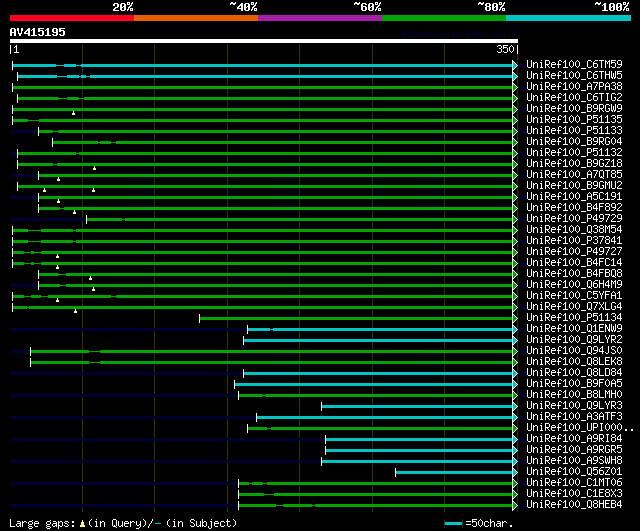Select the UniRef100_A9SWH8 label
Viewport: 640px width, 531px height.
[574, 461]
